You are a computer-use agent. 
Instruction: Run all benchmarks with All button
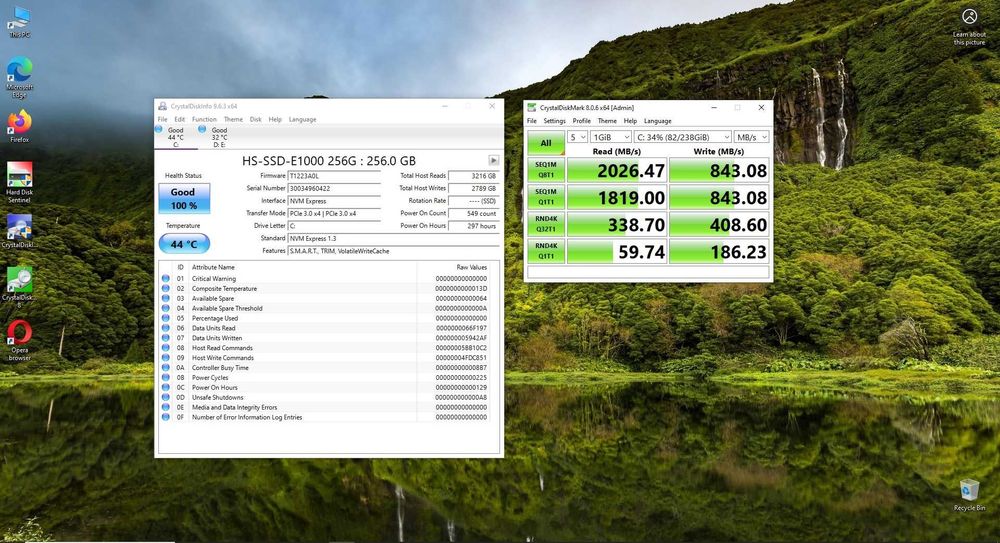[546, 143]
